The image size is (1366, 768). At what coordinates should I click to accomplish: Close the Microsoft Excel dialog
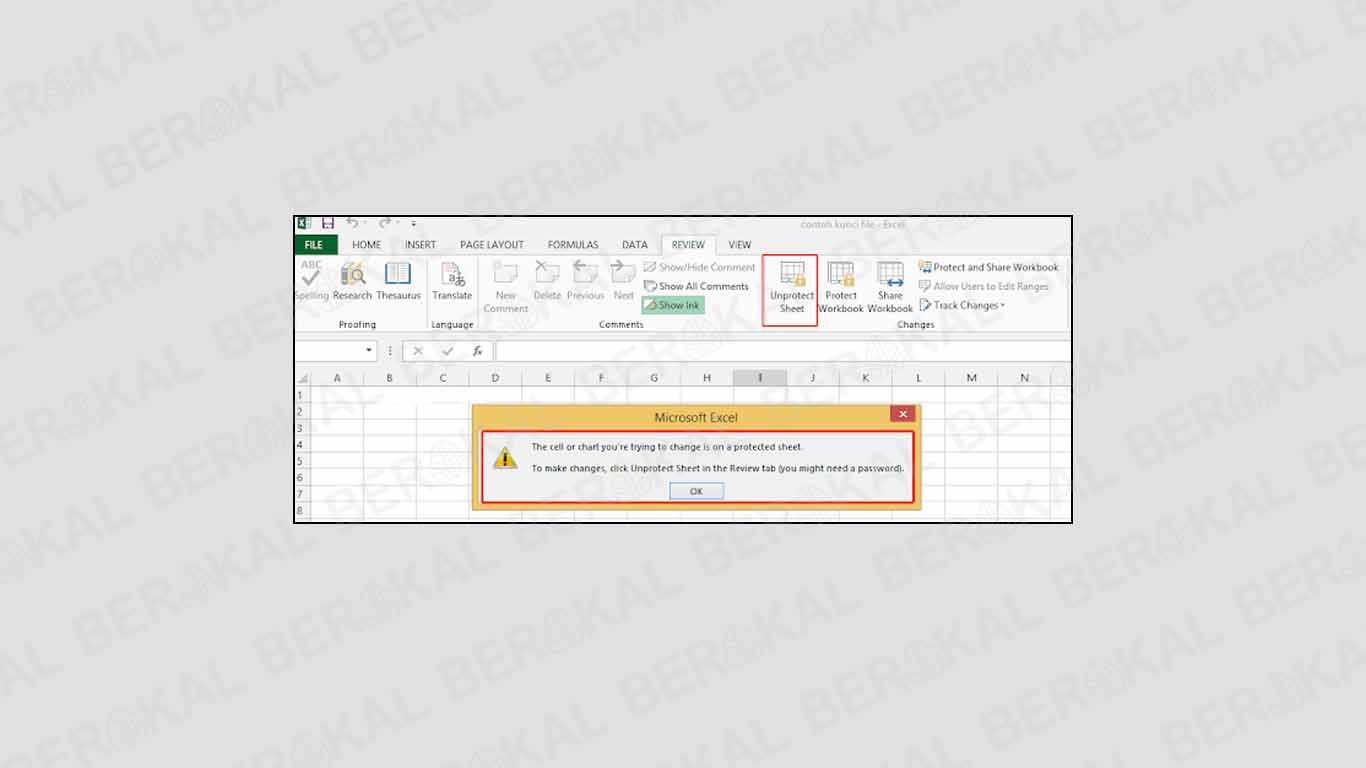click(903, 414)
